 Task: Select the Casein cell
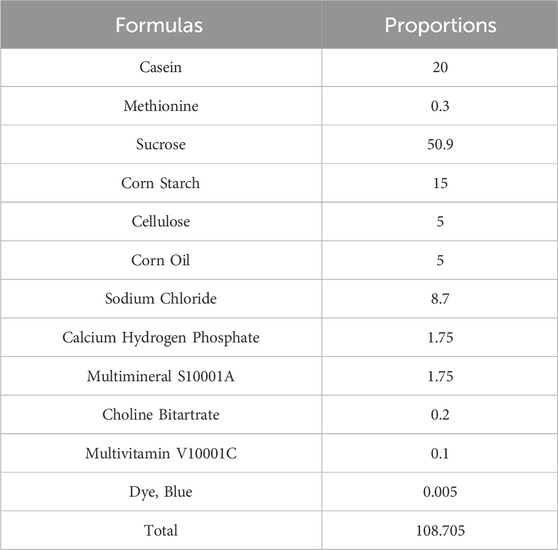(x=160, y=67)
